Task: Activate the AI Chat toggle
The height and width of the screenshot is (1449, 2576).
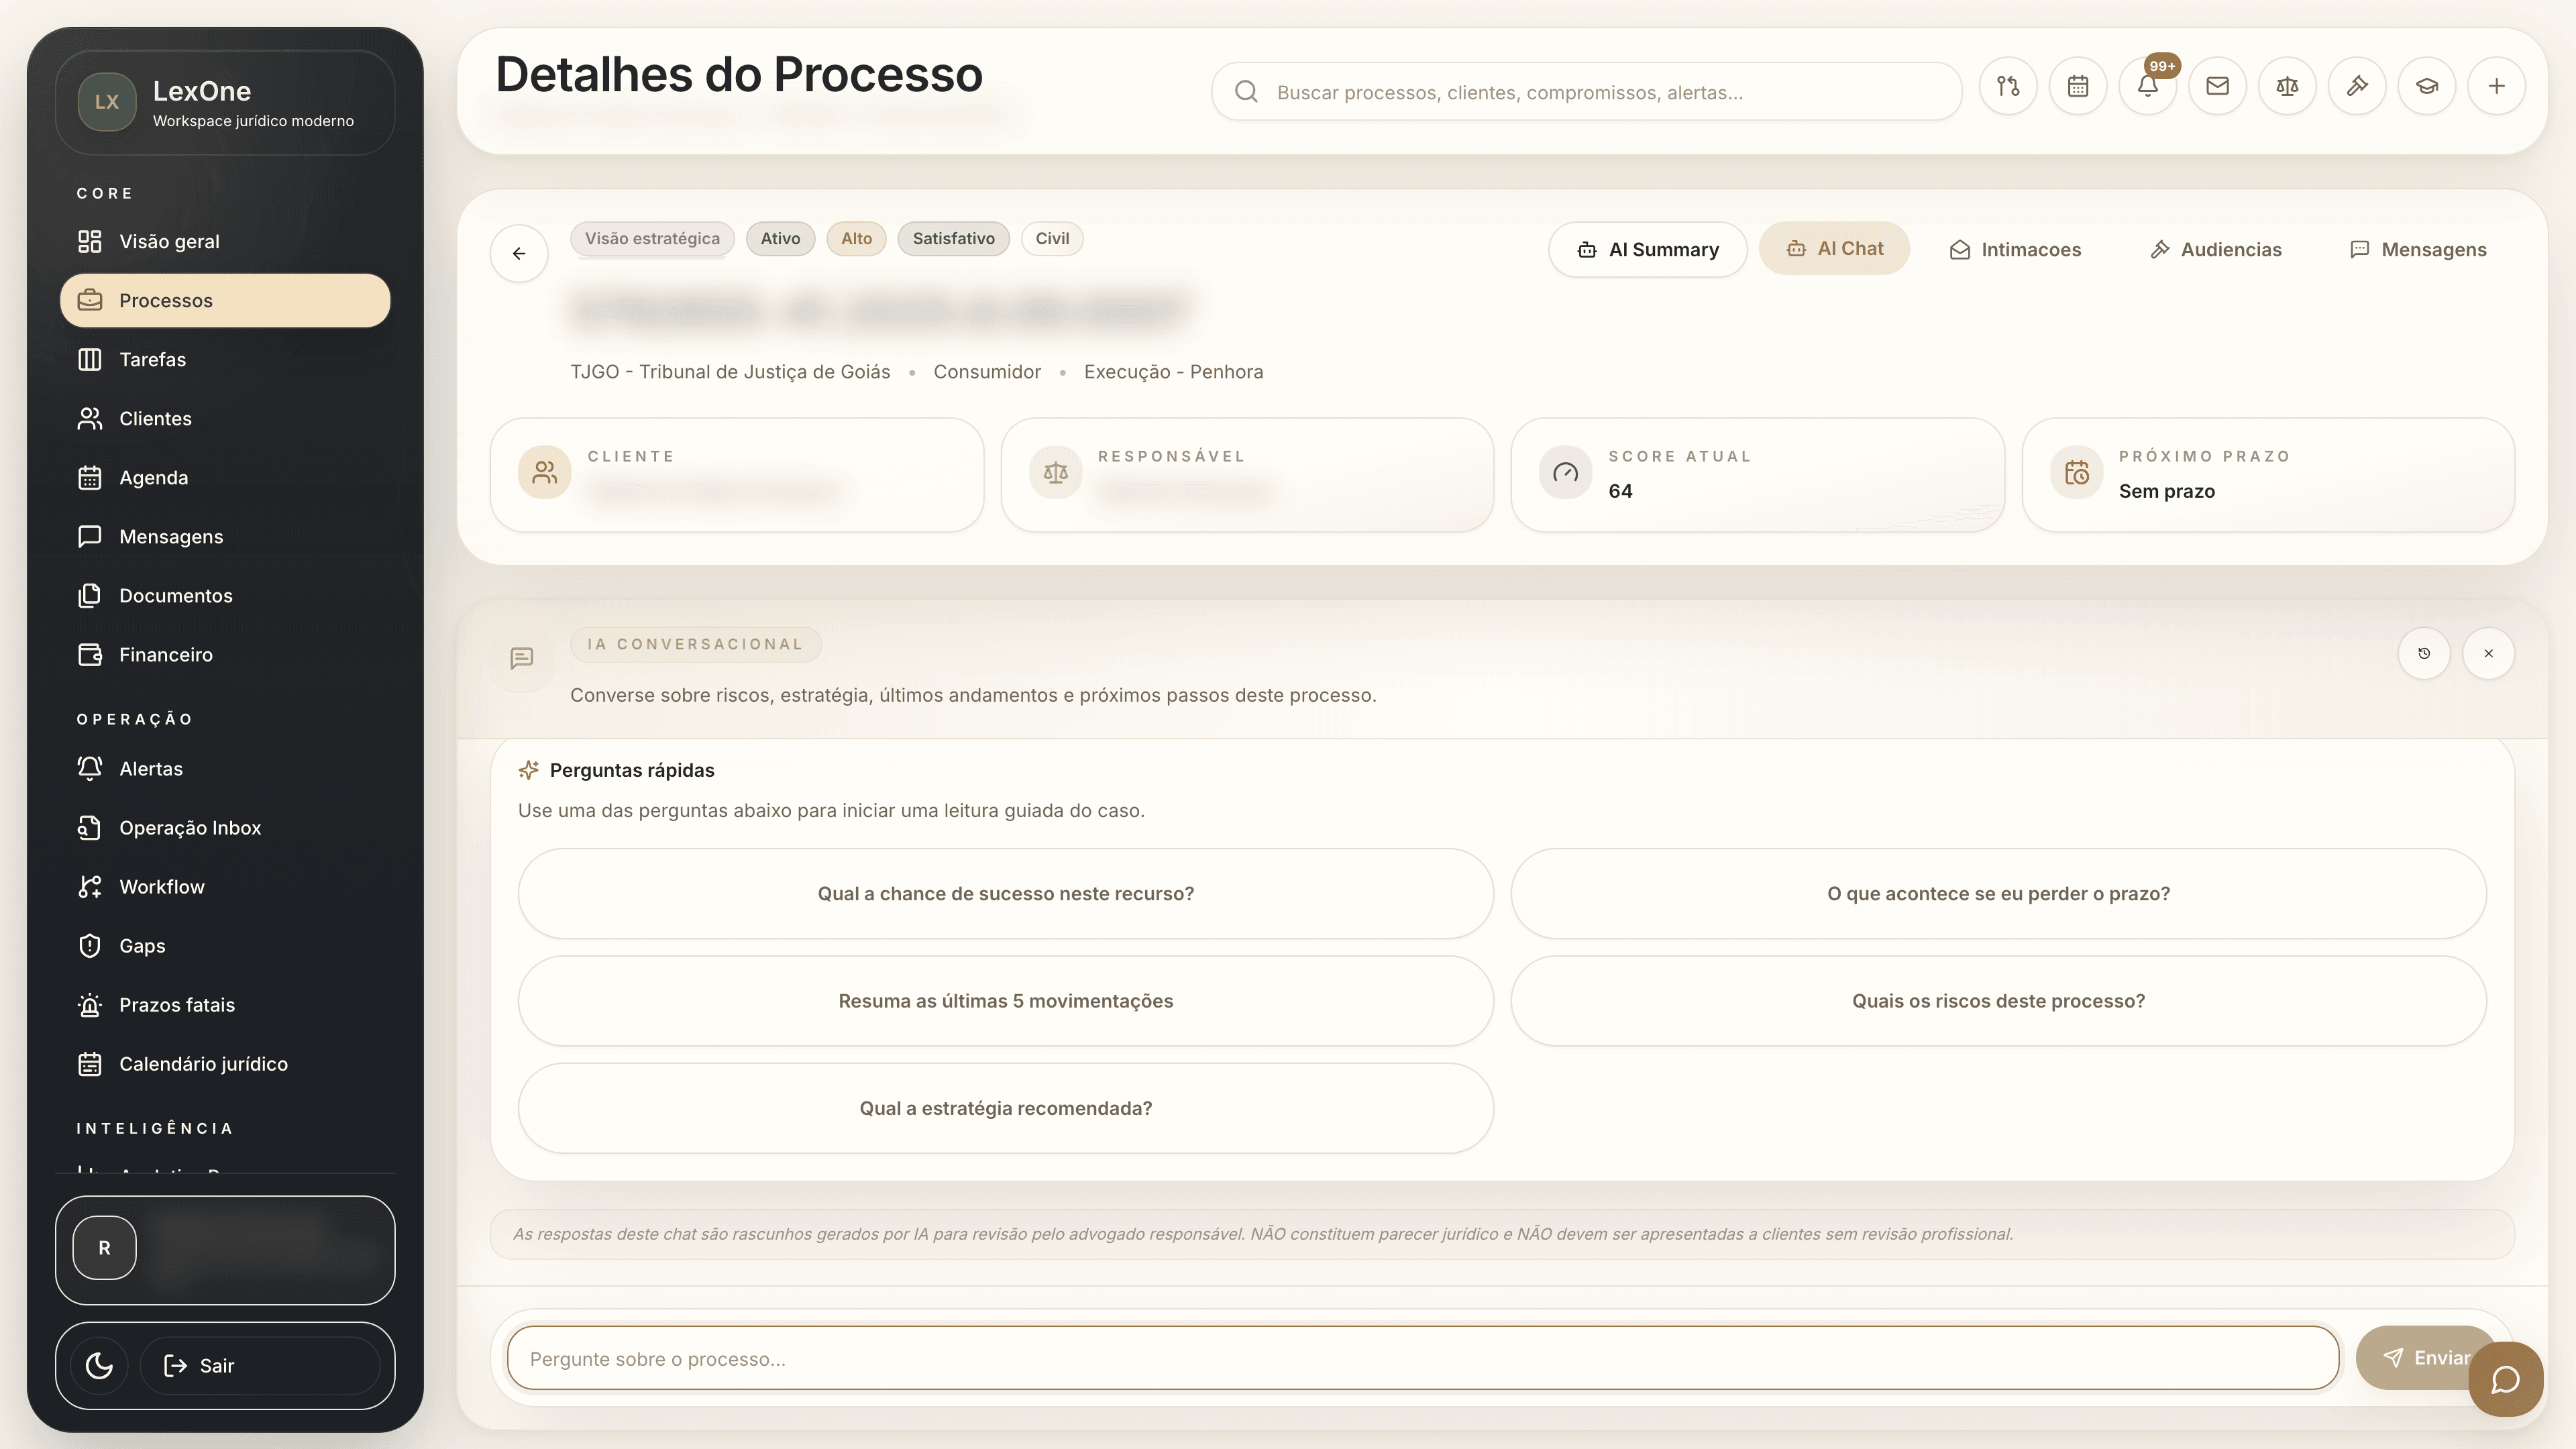Action: 1835,248
